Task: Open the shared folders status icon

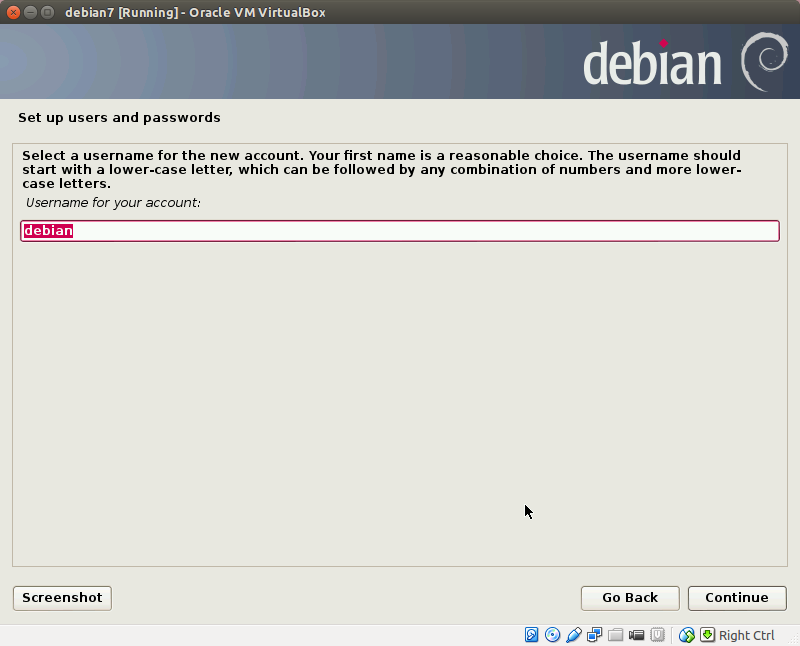Action: (x=615, y=635)
